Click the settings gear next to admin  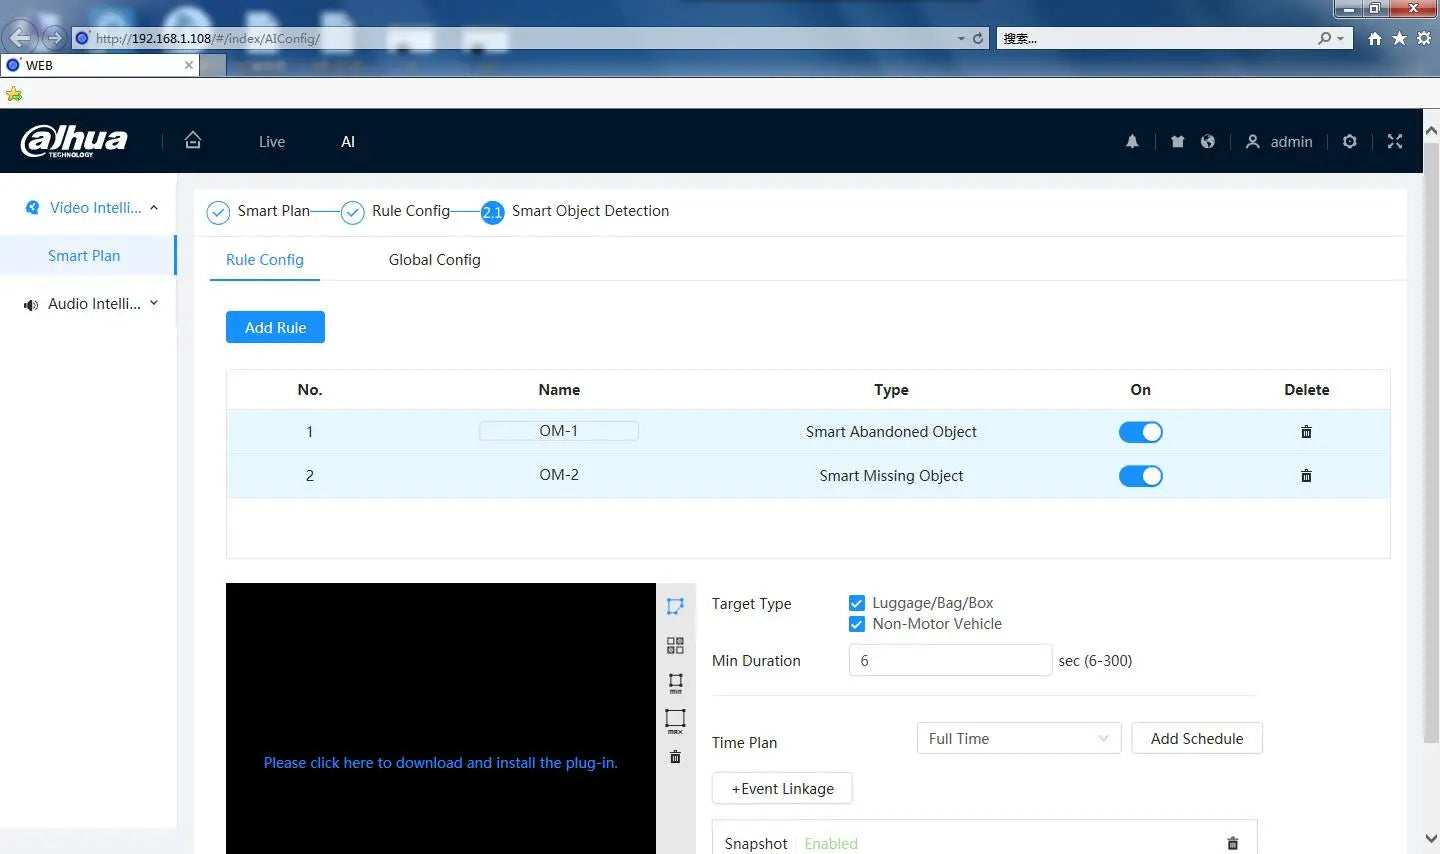click(x=1349, y=142)
